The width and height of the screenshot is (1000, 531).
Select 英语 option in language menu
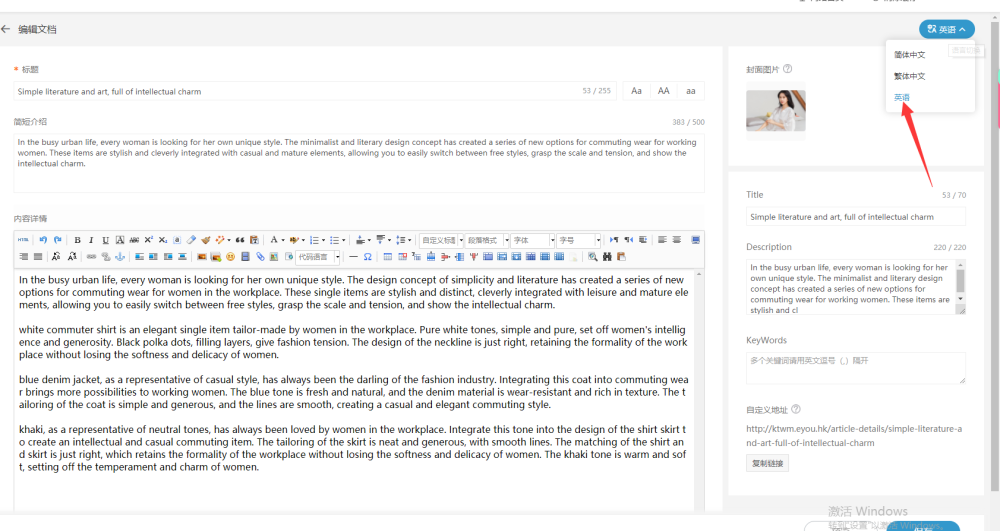(902, 98)
